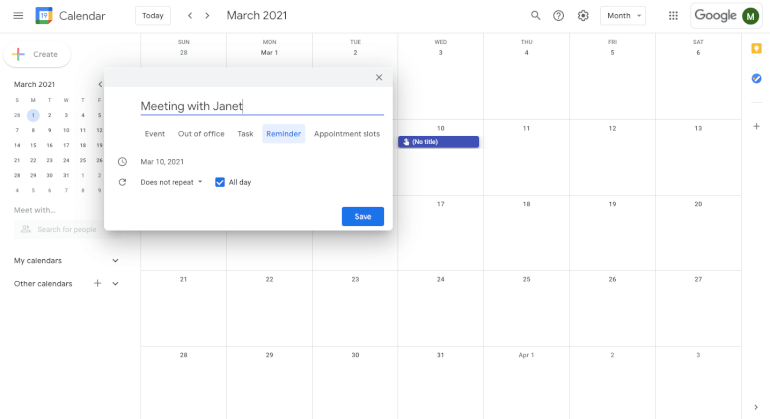Collapse the My calendars section

pyautogui.click(x=115, y=260)
